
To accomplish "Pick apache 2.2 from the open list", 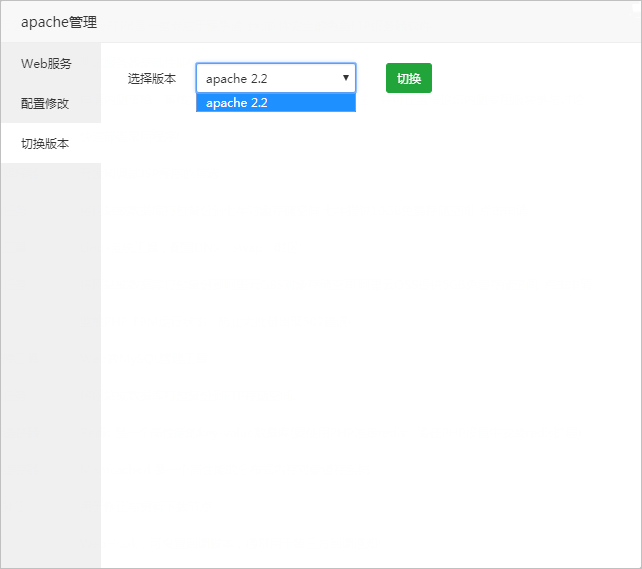I will [237, 102].
